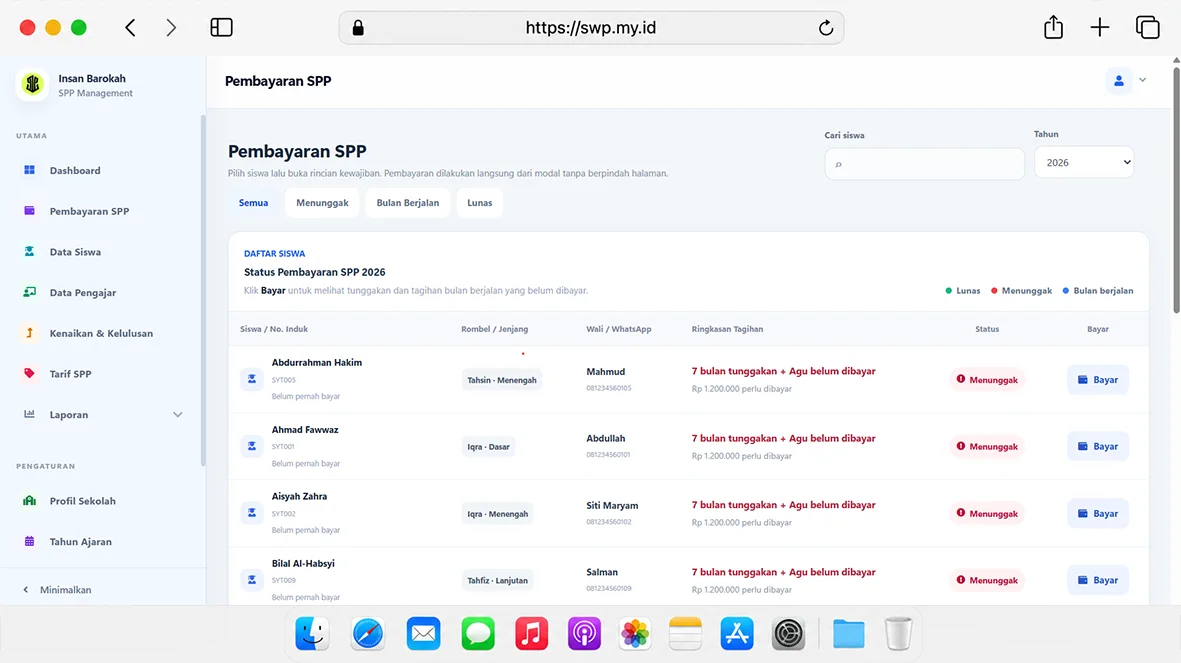Select the Menunggak filter tab
This screenshot has height=663, width=1181.
(322, 203)
